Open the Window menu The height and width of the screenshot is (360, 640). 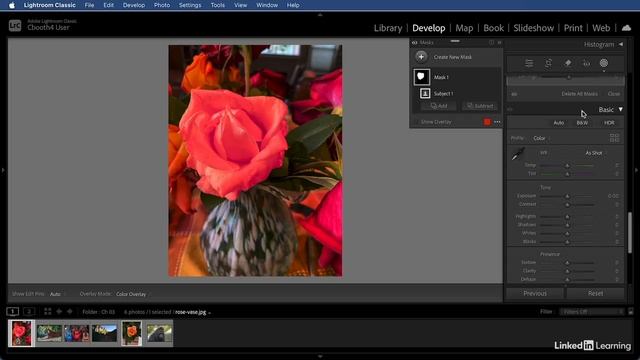click(267, 5)
